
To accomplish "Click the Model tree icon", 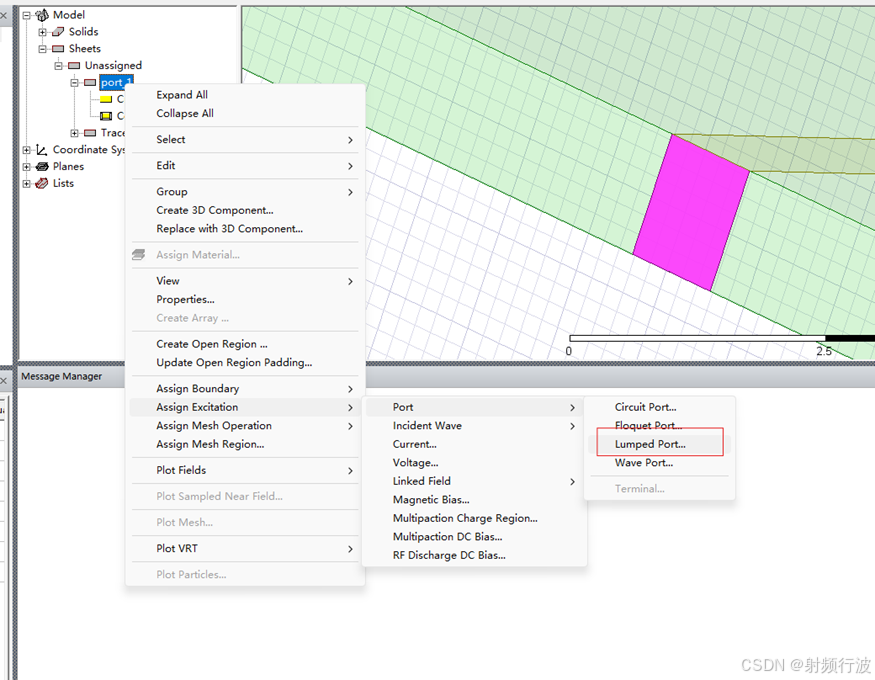I will (x=42, y=15).
